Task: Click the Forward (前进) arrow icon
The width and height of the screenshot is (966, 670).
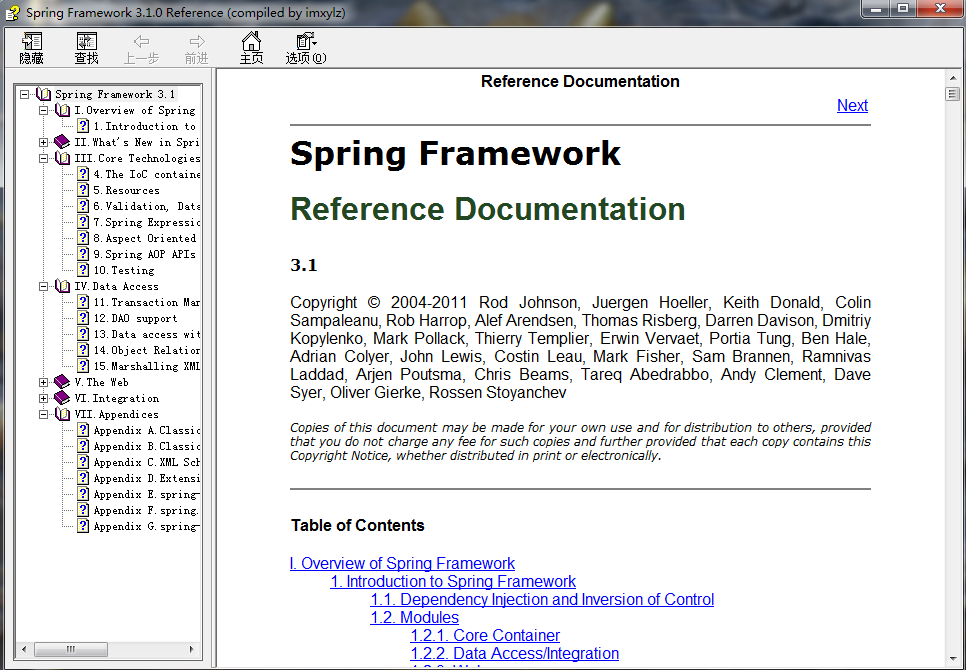Action: point(197,41)
